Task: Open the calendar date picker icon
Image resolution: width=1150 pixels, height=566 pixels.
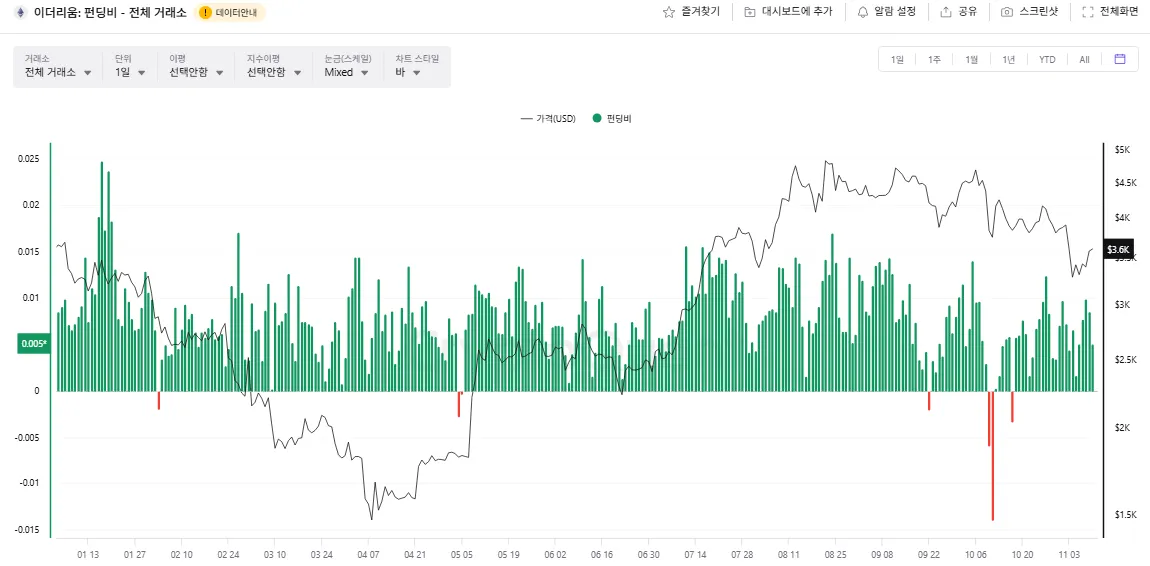Action: pos(1120,59)
